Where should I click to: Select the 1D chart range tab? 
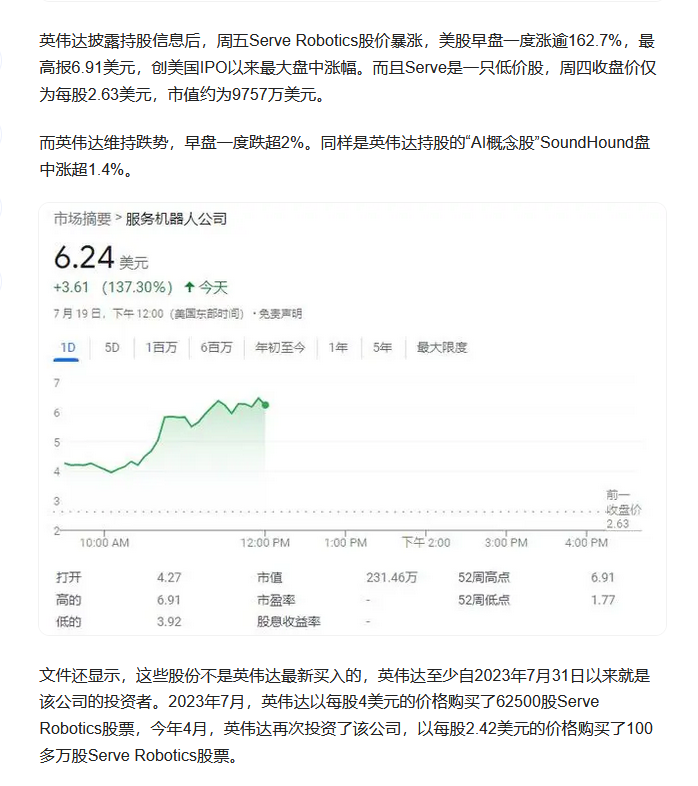[67, 348]
